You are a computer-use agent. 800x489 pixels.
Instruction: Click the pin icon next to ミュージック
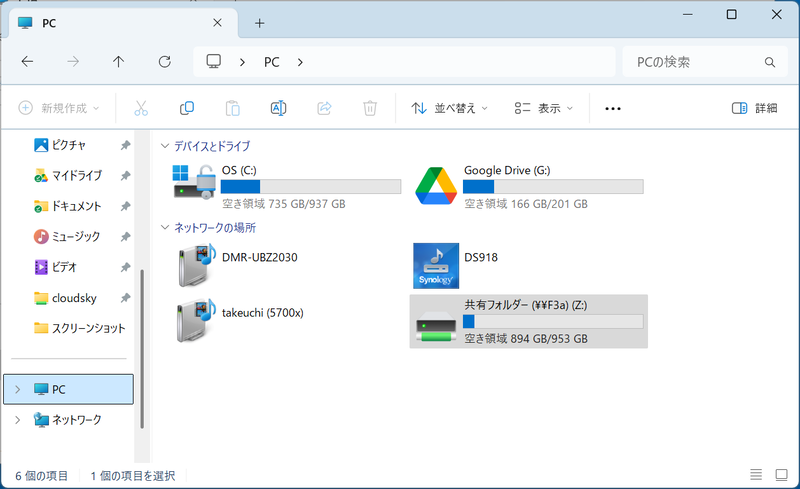125,237
